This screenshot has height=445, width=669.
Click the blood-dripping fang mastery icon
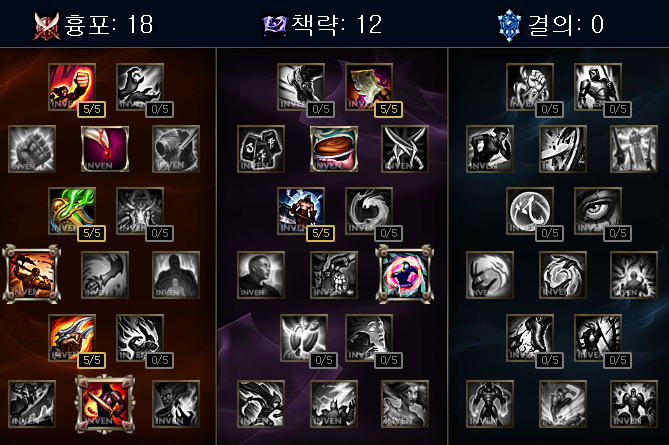[105, 149]
